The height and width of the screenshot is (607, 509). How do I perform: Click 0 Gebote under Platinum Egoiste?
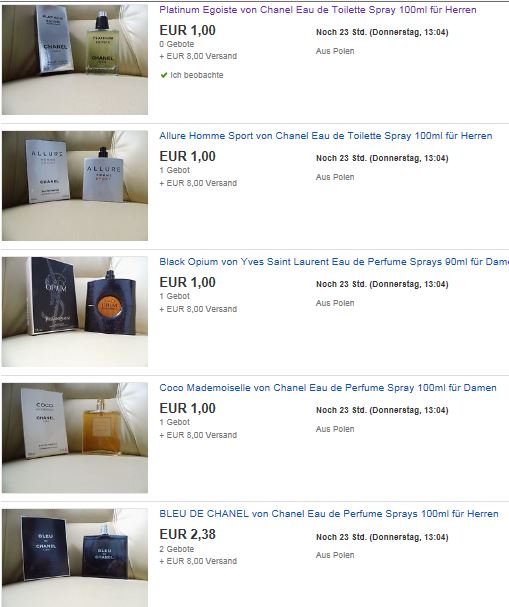(x=177, y=44)
